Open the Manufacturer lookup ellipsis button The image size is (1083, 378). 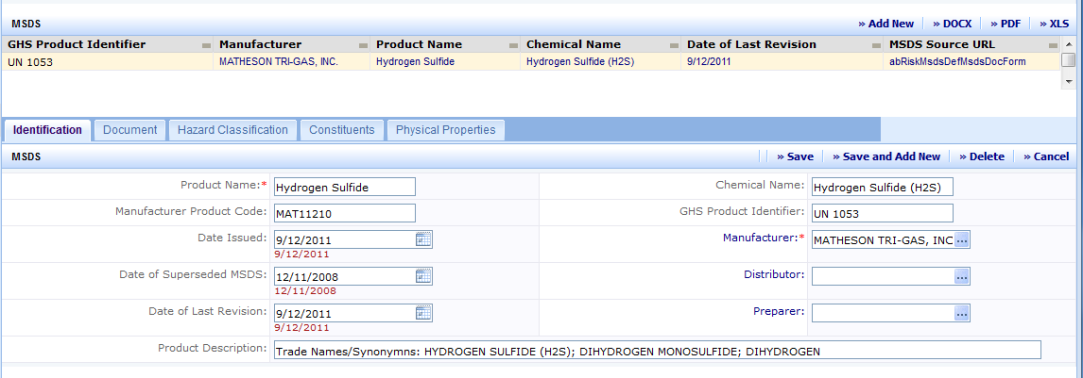[962, 240]
